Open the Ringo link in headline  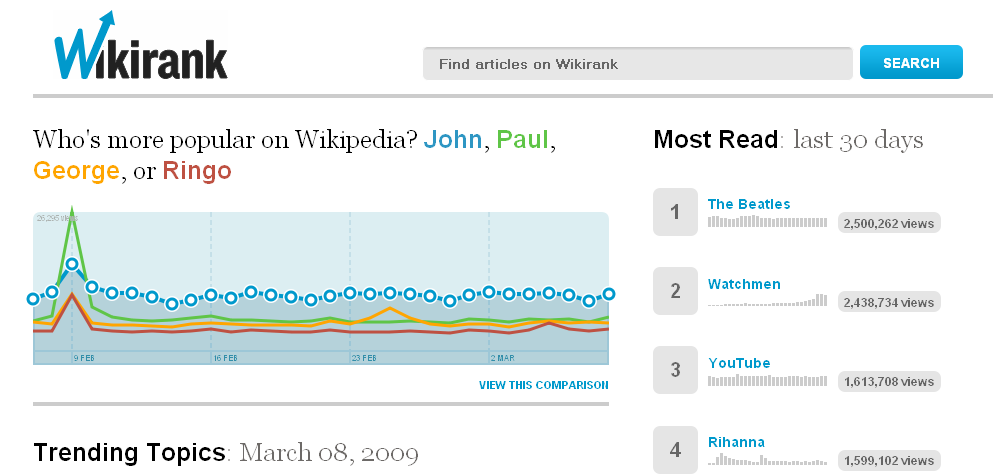tap(197, 171)
